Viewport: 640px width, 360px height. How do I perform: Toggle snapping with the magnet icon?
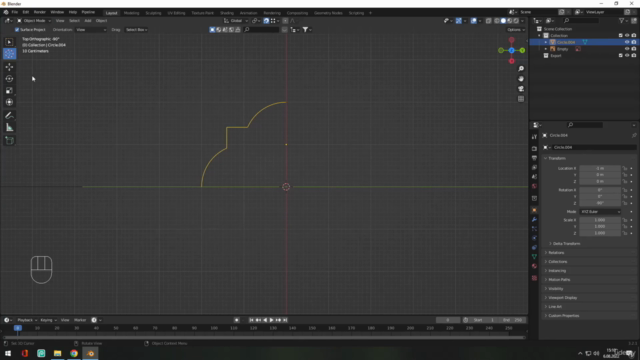[266, 21]
